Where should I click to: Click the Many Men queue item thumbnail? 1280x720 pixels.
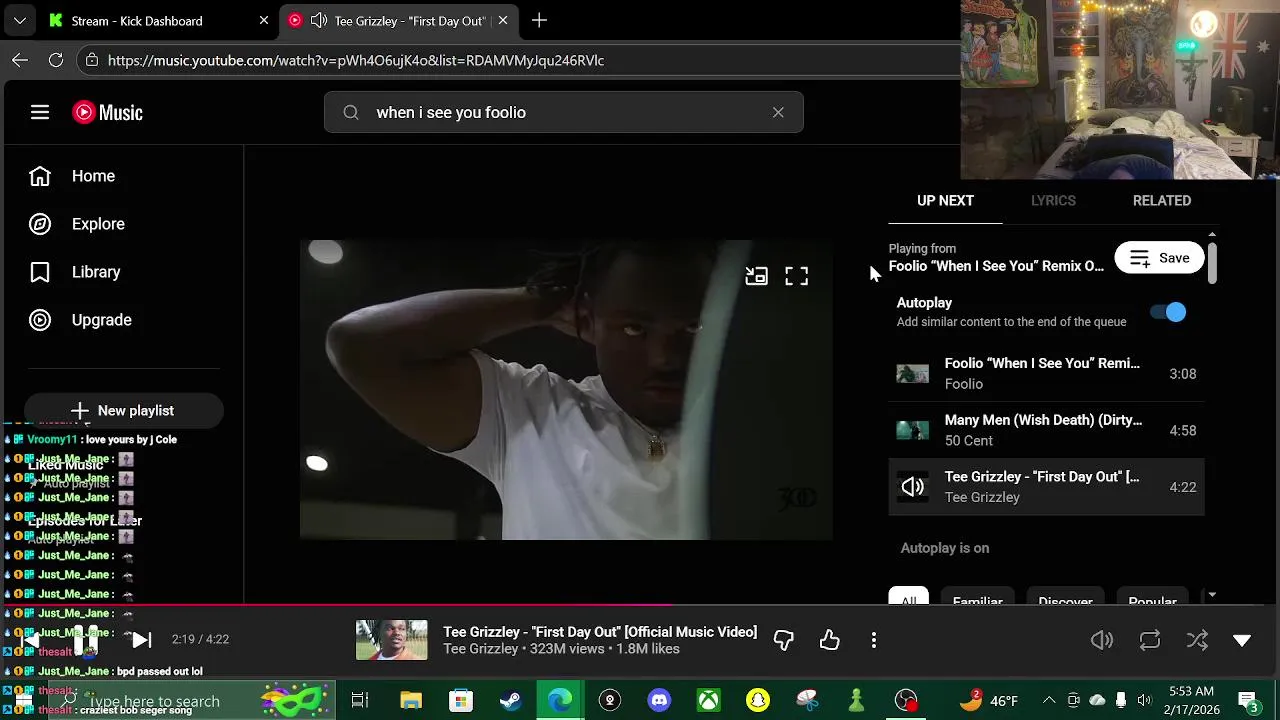click(x=912, y=431)
